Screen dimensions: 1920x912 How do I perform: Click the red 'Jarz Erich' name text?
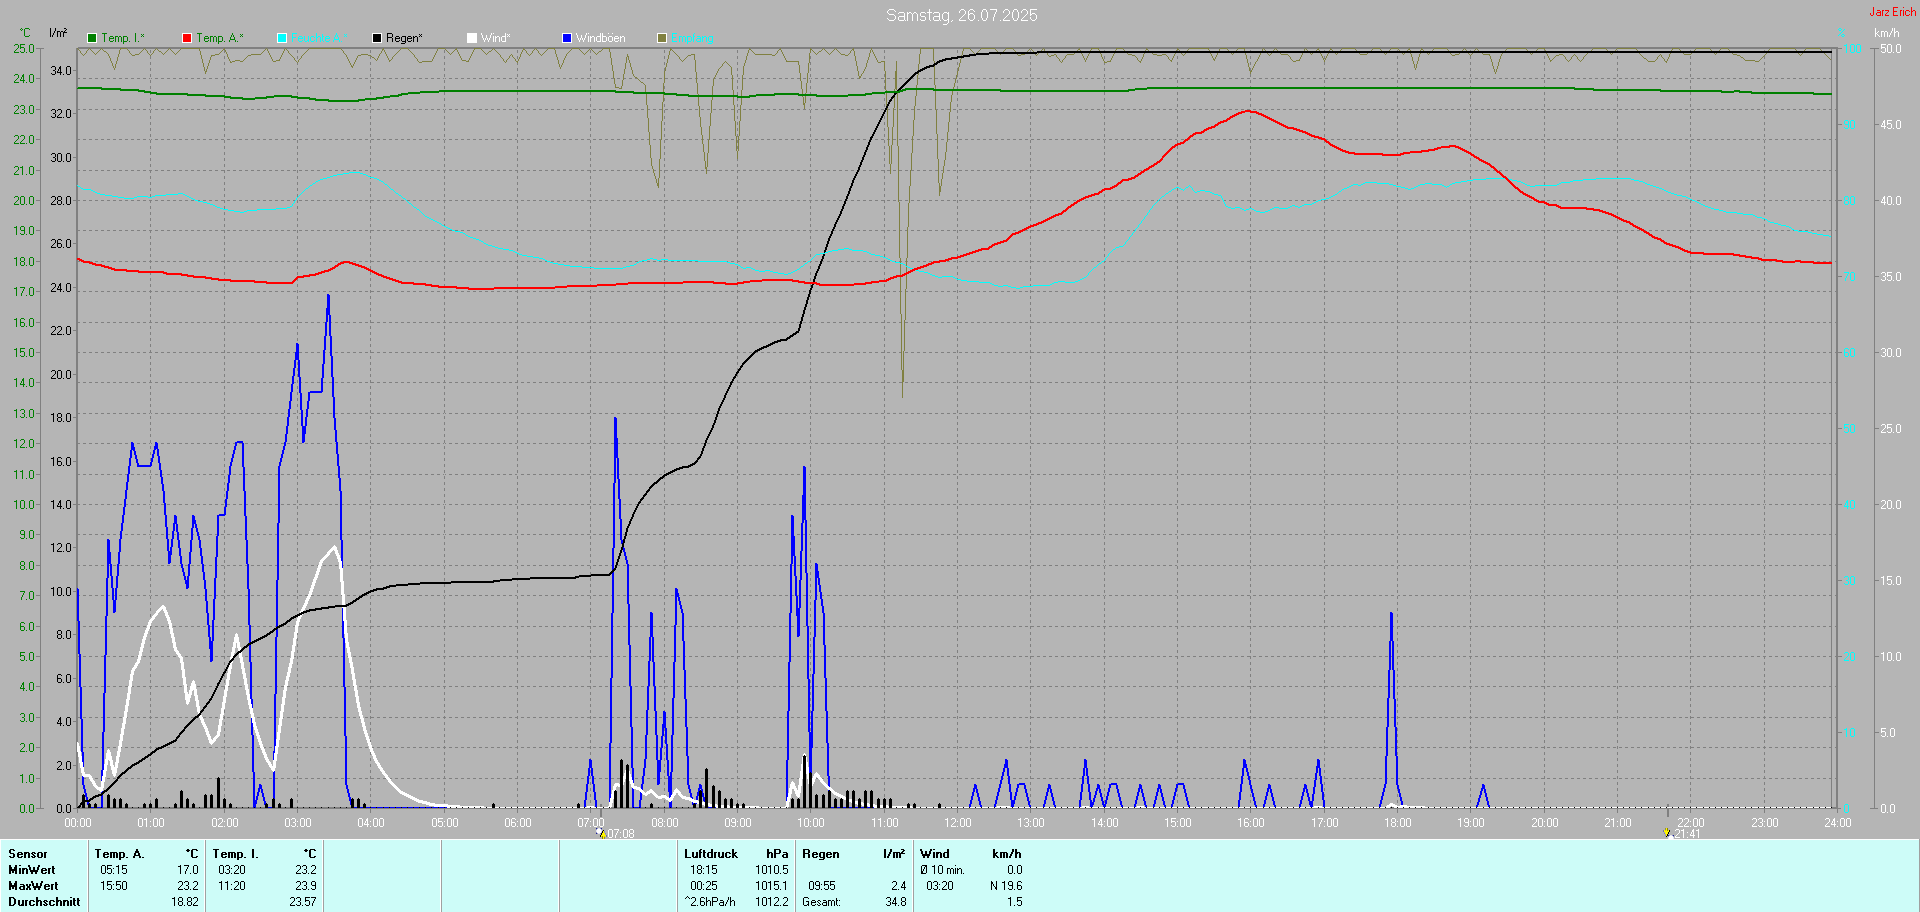1893,12
